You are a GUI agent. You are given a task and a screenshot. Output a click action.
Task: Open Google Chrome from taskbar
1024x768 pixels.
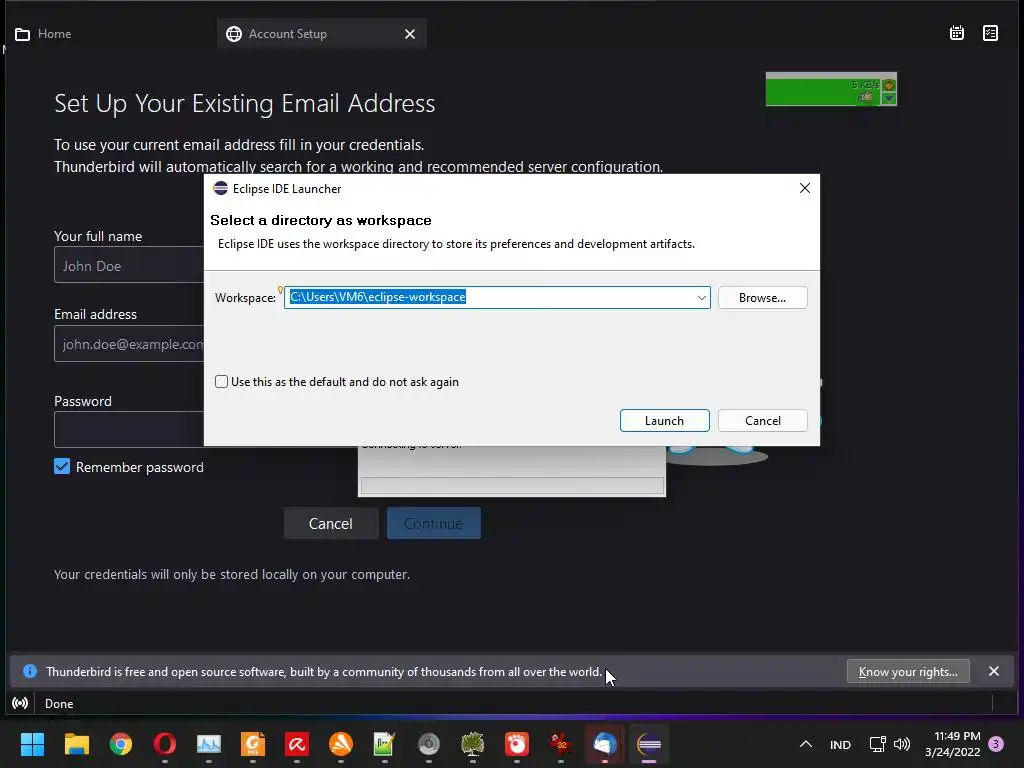[121, 744]
